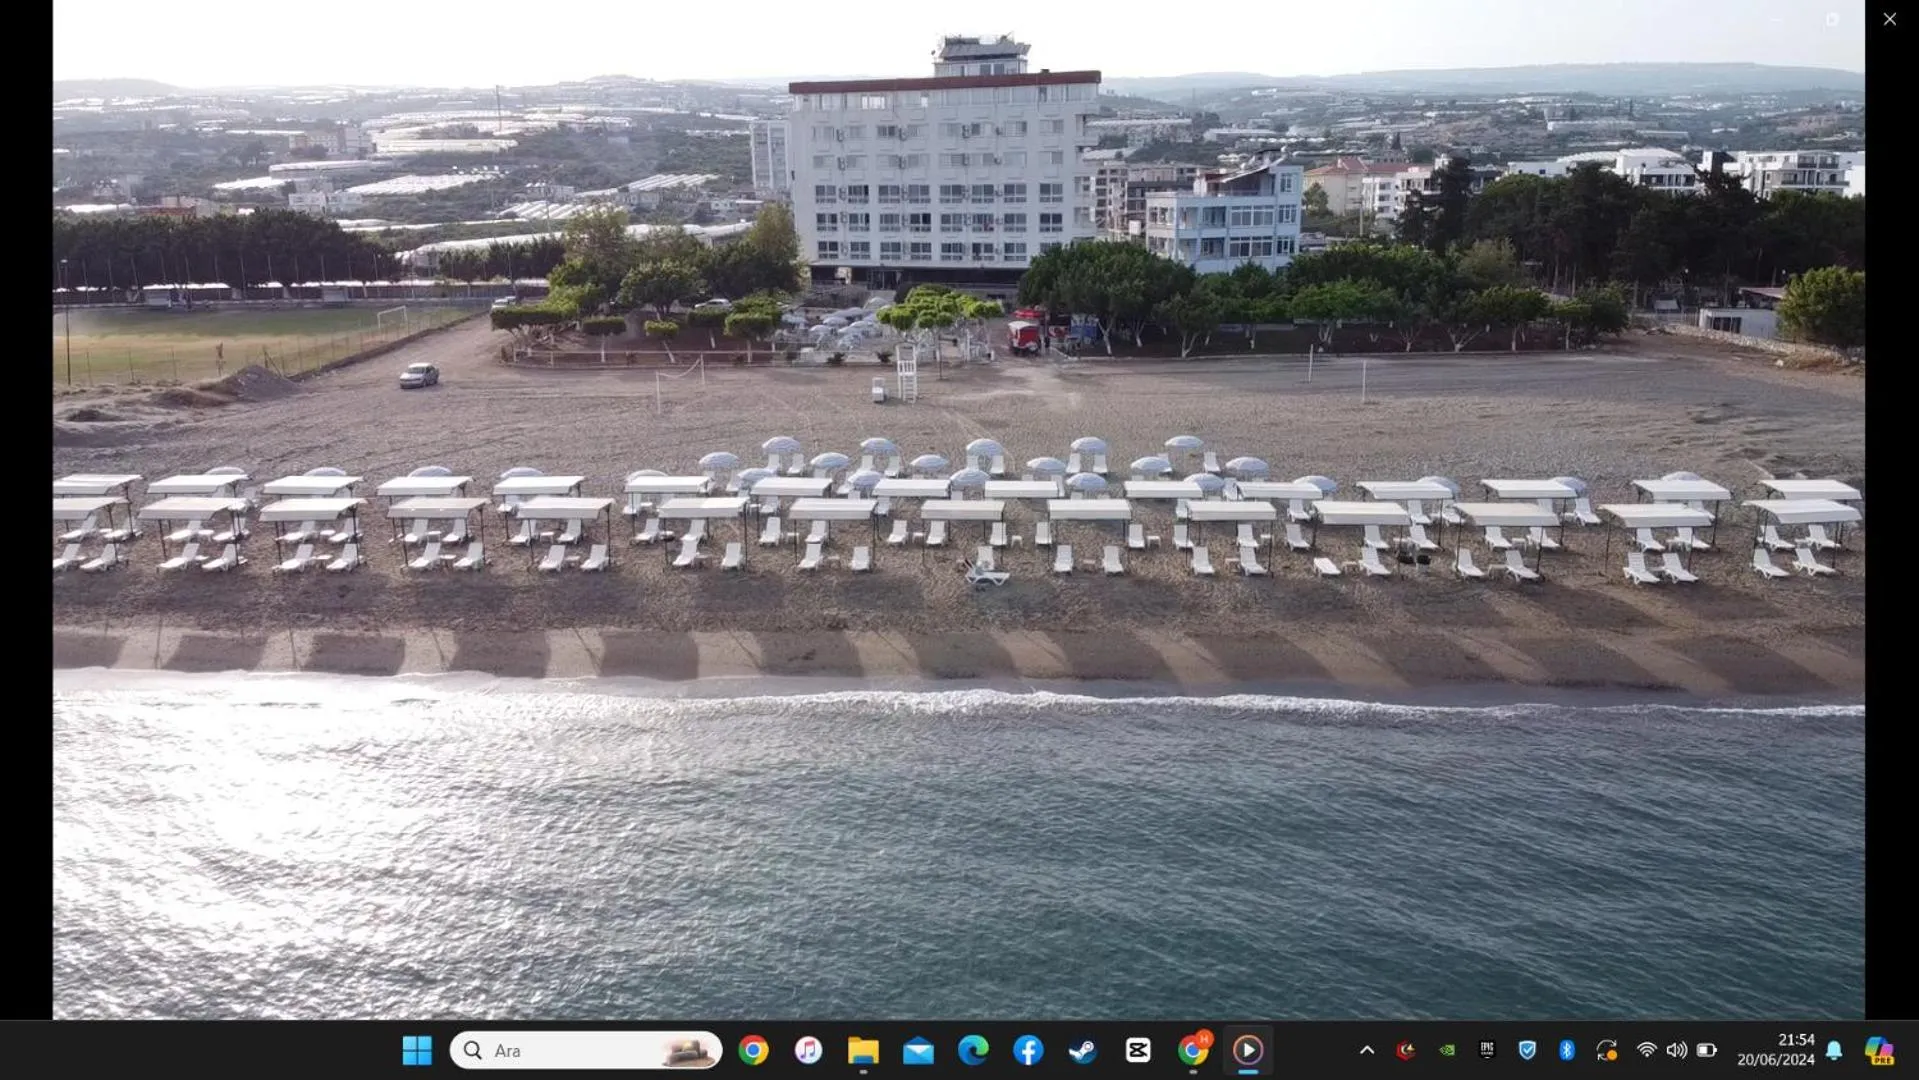
Task: Open the Mail app
Action: [918, 1050]
